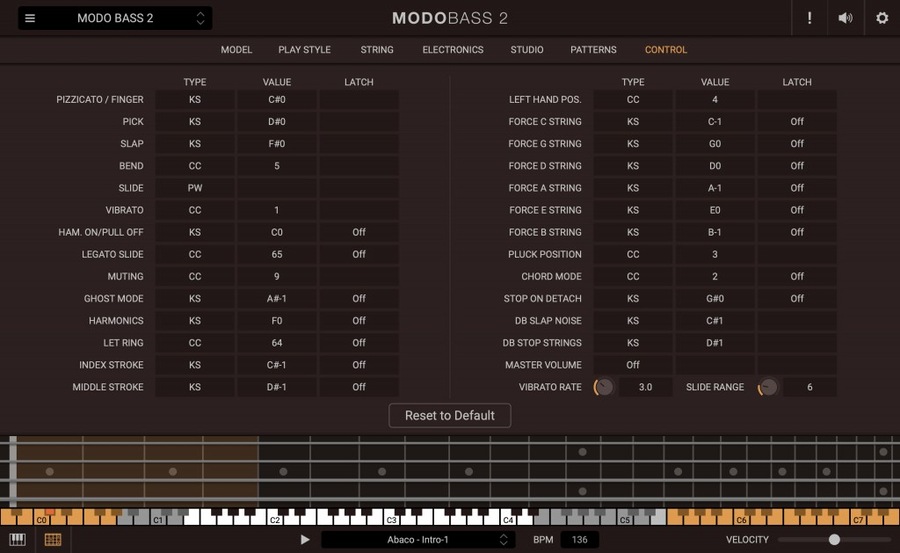This screenshot has height=553, width=900.
Task: Switch to the MODEL tab
Action: tap(236, 50)
